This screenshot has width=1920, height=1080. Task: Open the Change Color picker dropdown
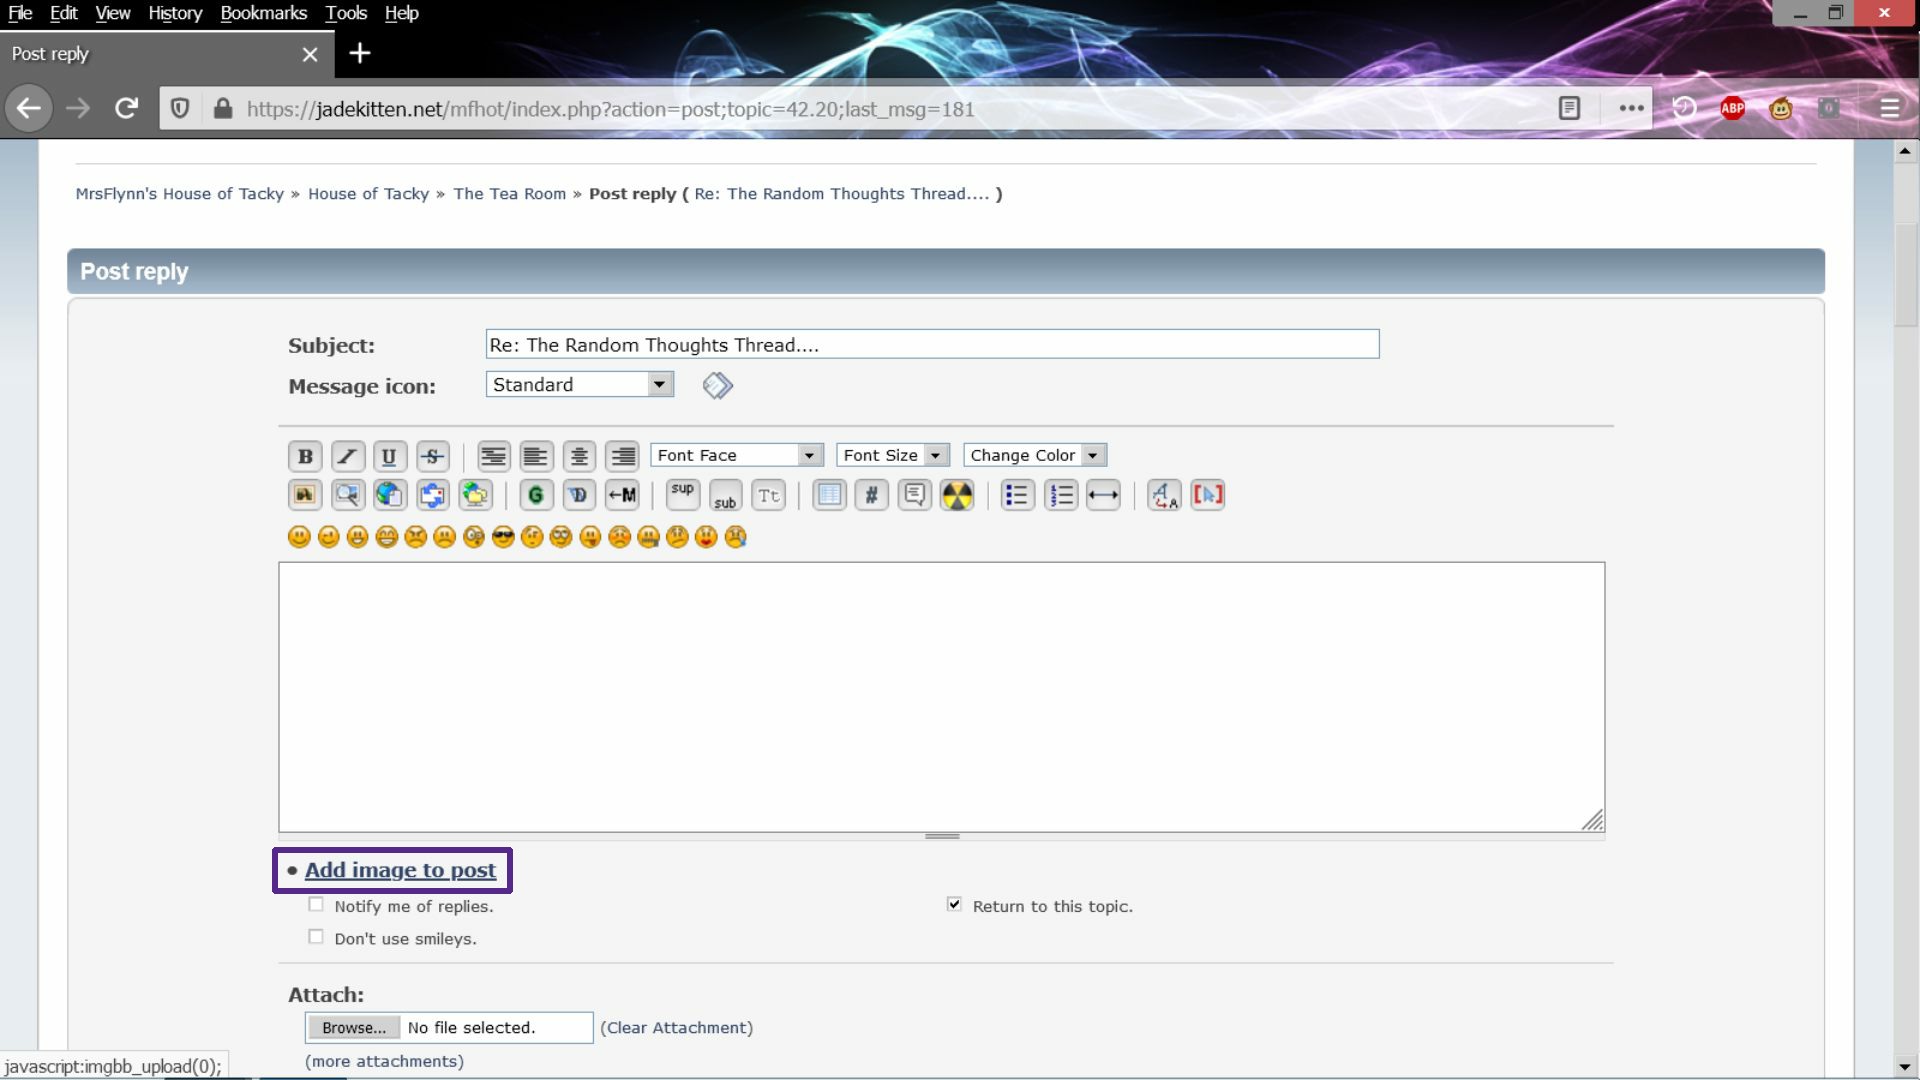(1035, 455)
